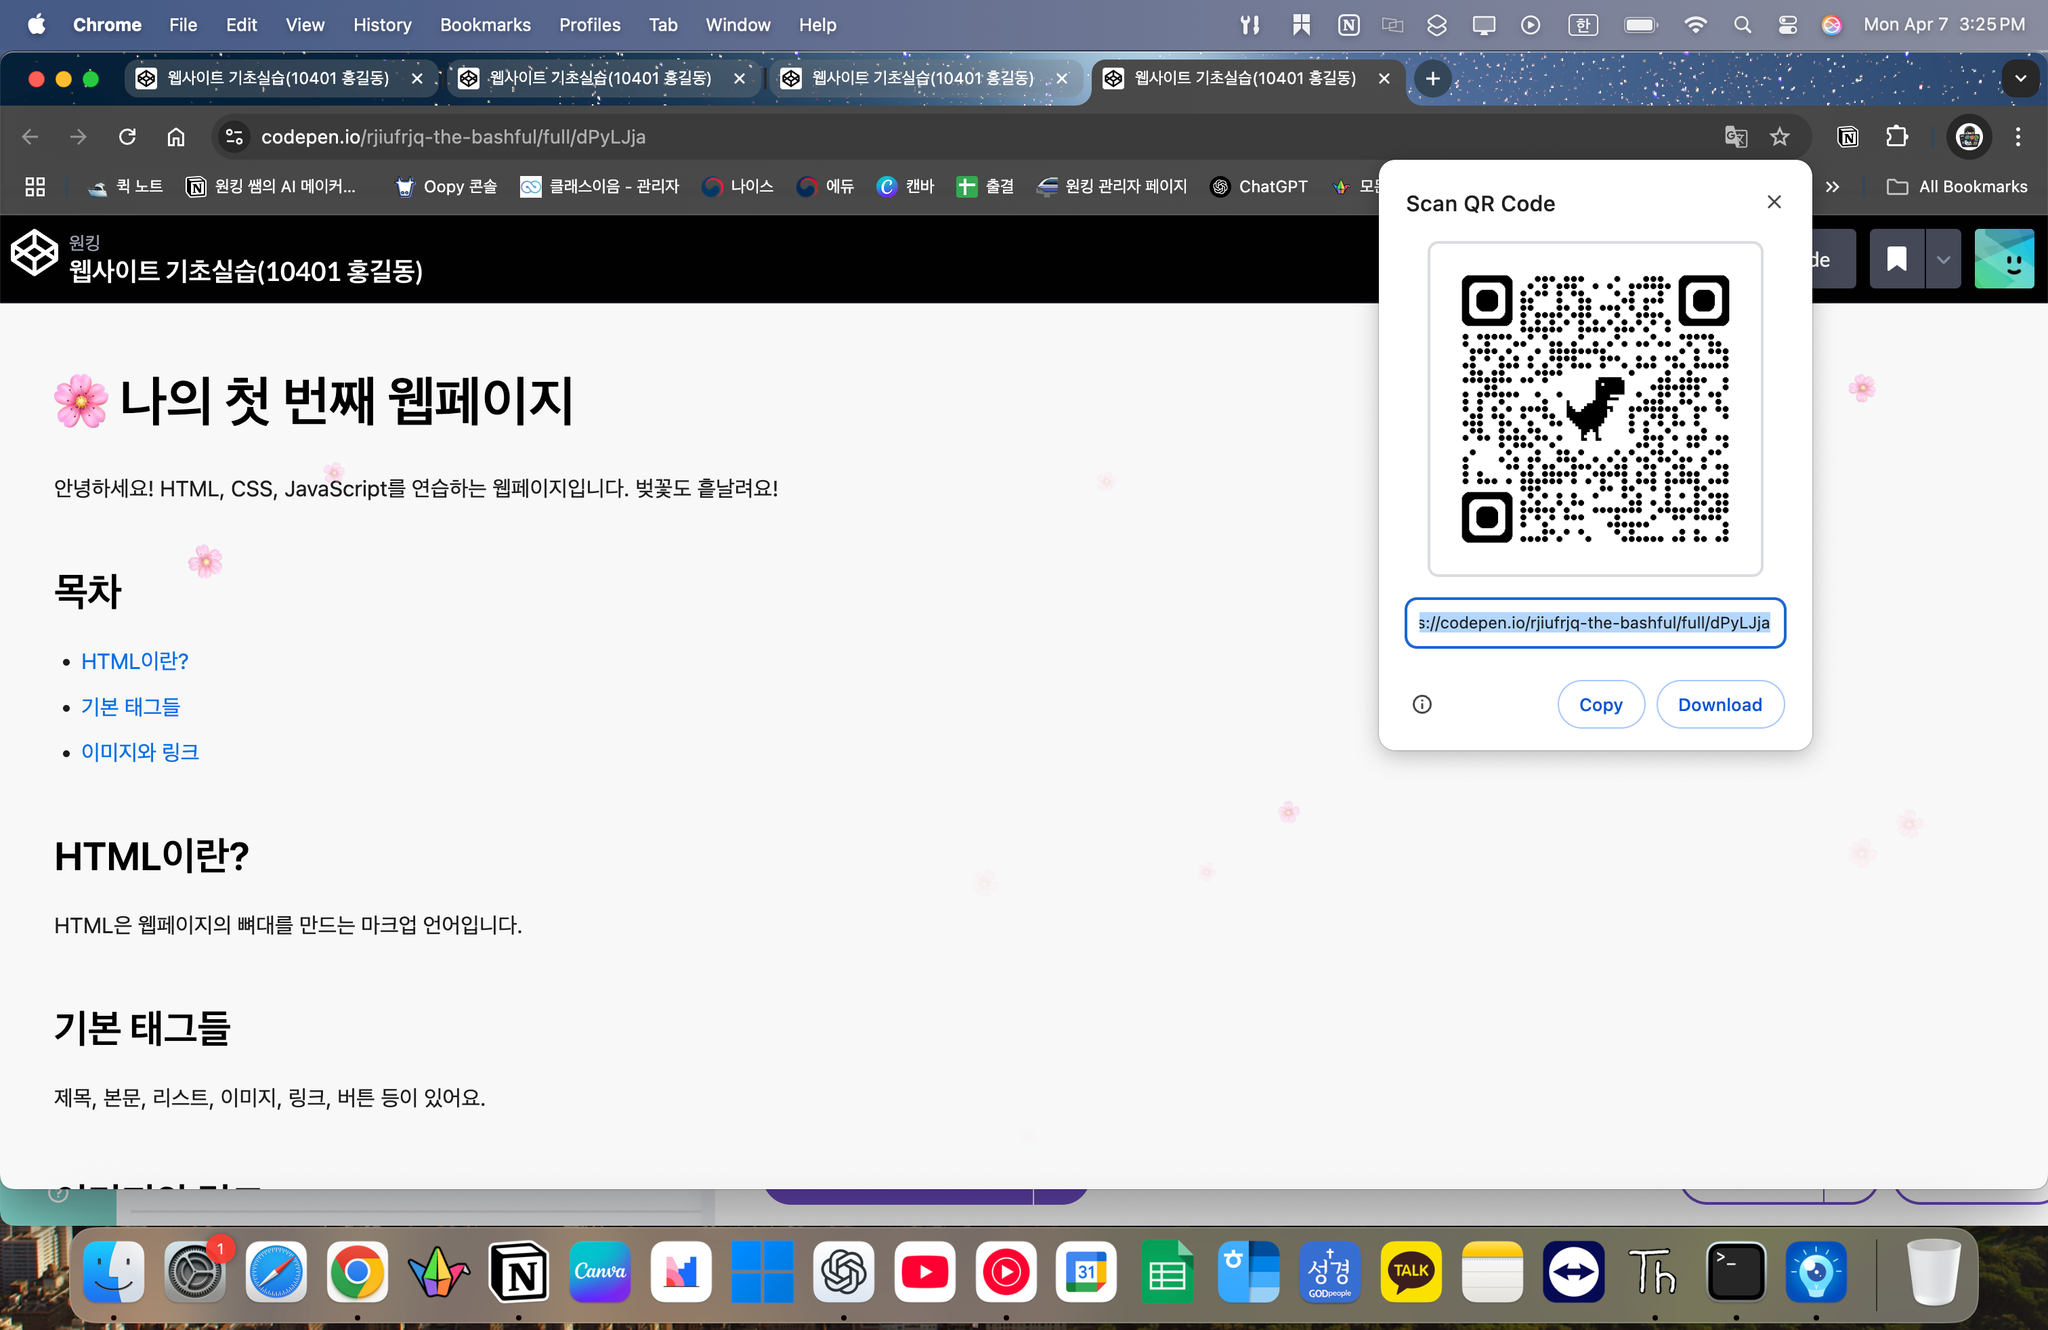This screenshot has width=2048, height=1330.
Task: Click the Korean input source icon
Action: tap(1583, 25)
